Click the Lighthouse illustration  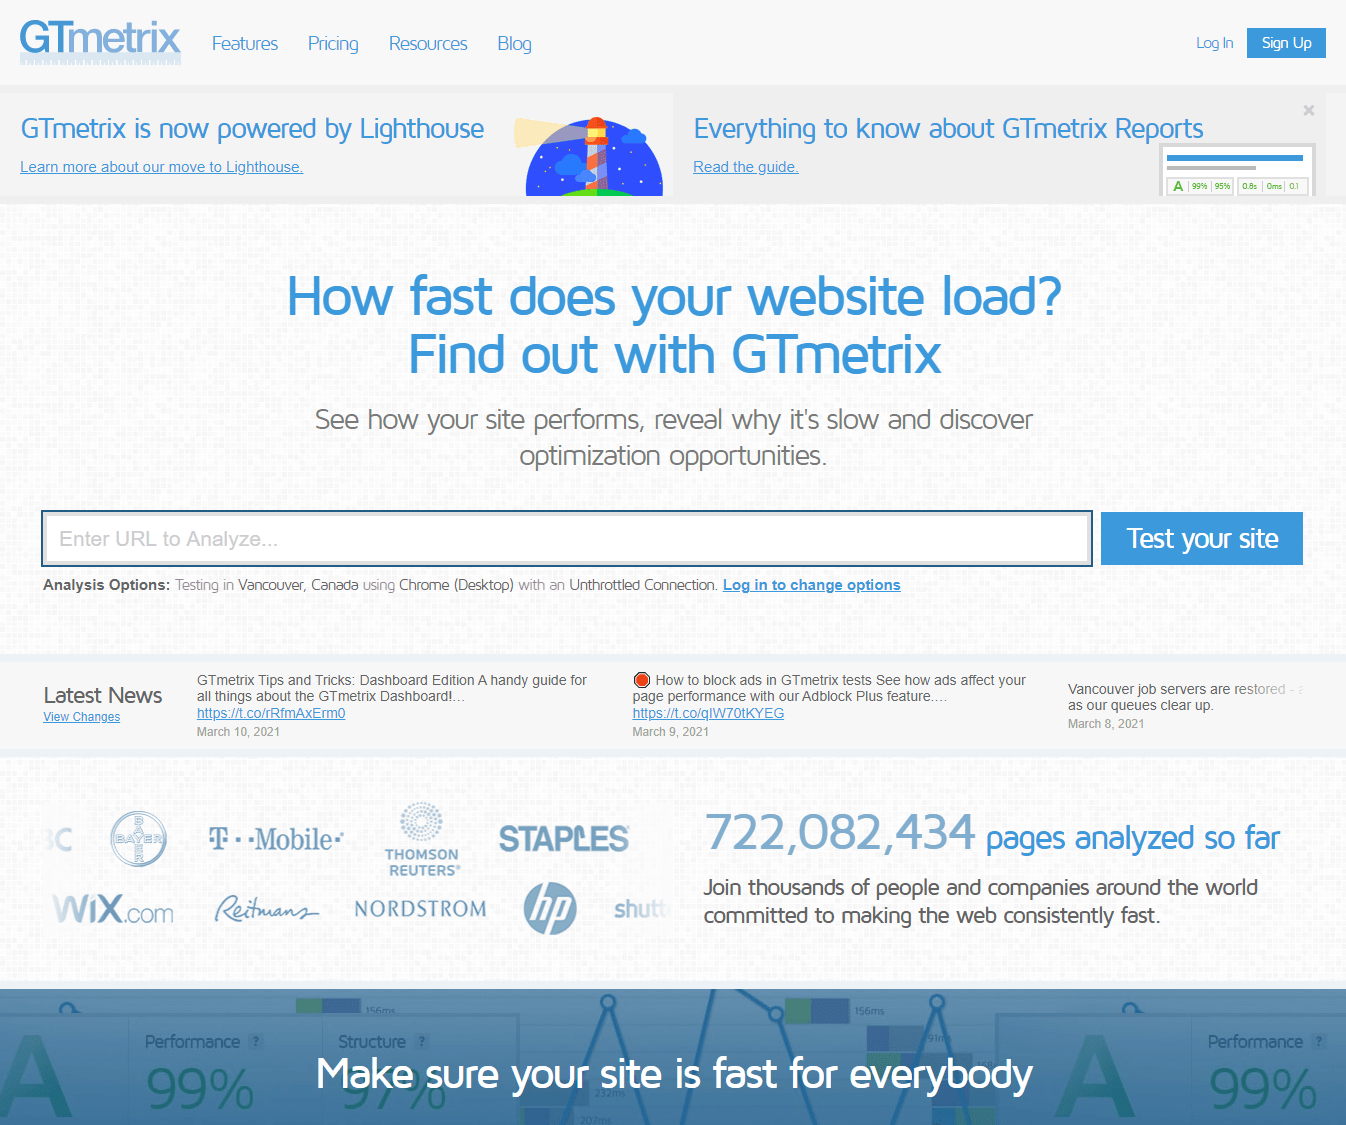590,155
